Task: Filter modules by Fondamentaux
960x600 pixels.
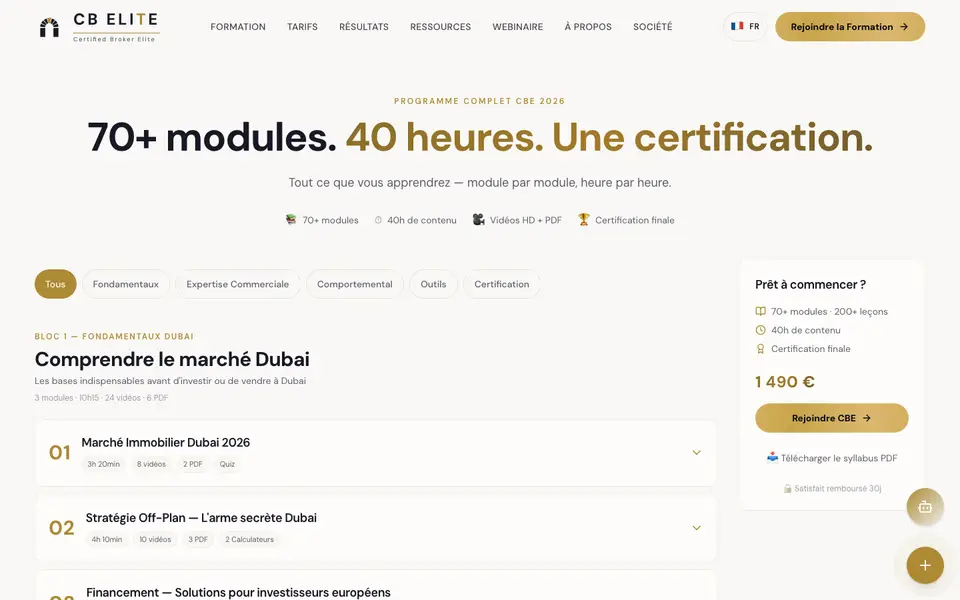Action: 126,284
